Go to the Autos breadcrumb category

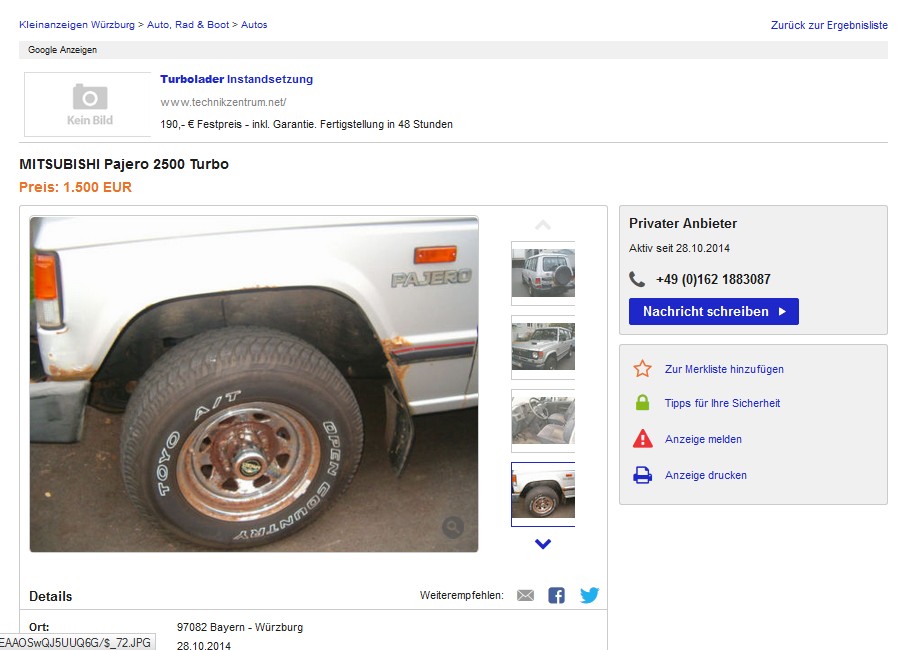(x=254, y=25)
